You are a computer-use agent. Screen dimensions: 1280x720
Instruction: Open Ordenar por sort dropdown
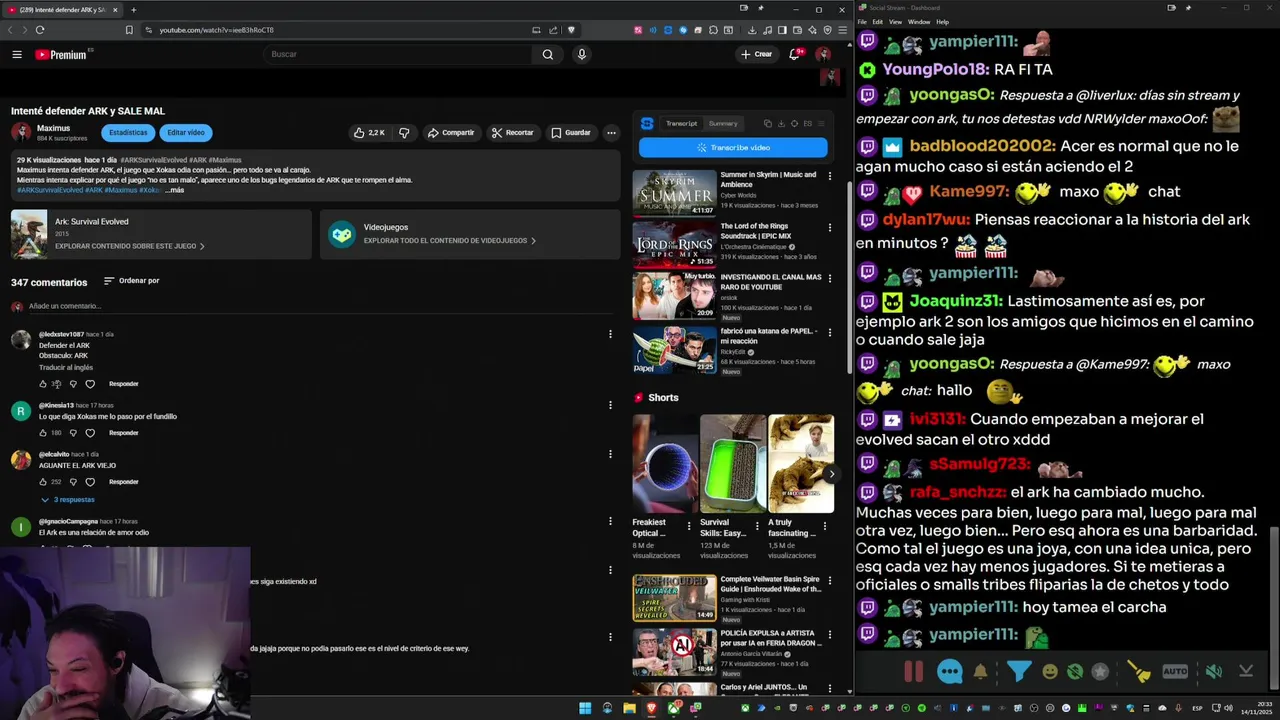(131, 281)
